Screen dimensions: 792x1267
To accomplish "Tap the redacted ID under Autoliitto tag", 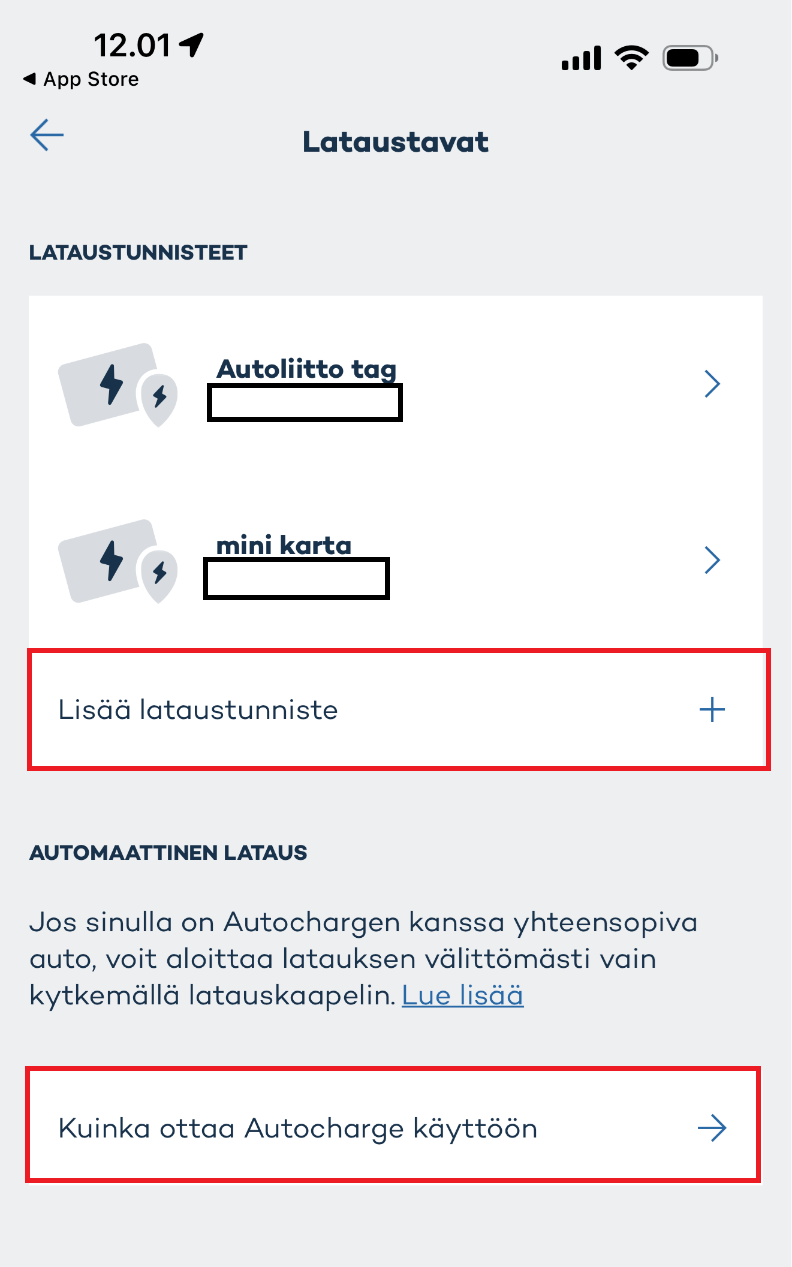I will coord(305,402).
